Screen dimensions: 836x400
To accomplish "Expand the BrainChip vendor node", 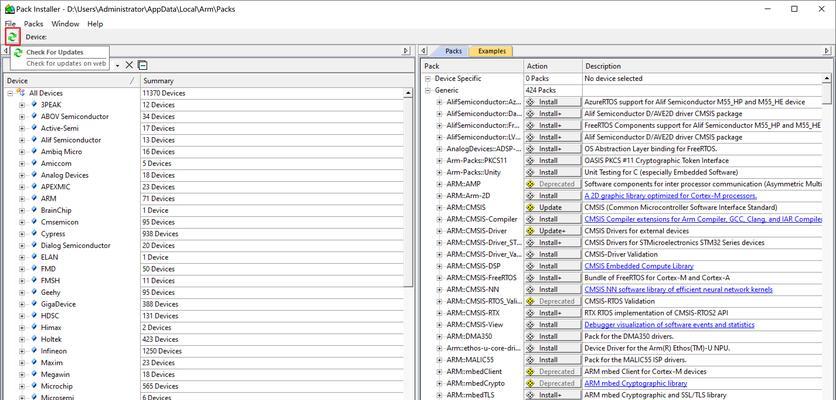I will [x=22, y=211].
